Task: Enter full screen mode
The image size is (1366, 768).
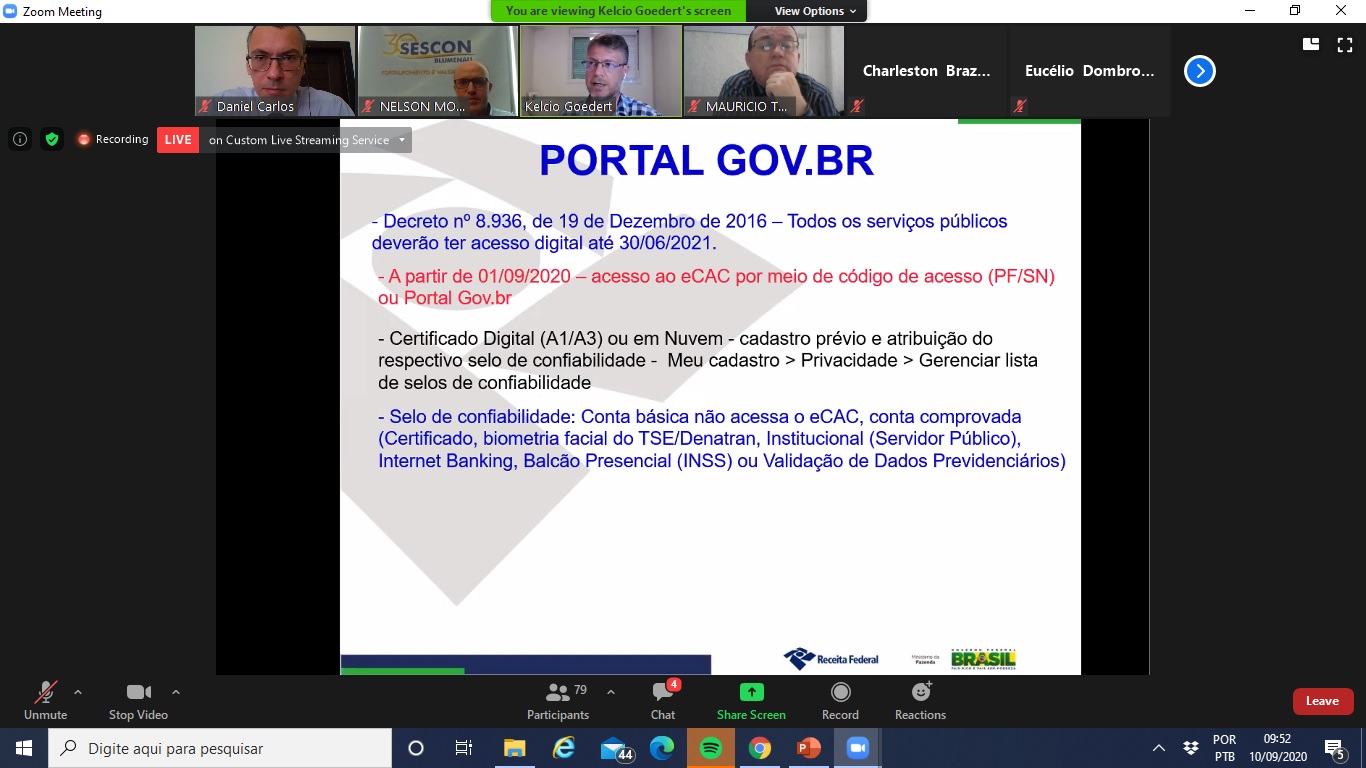Action: (1345, 44)
